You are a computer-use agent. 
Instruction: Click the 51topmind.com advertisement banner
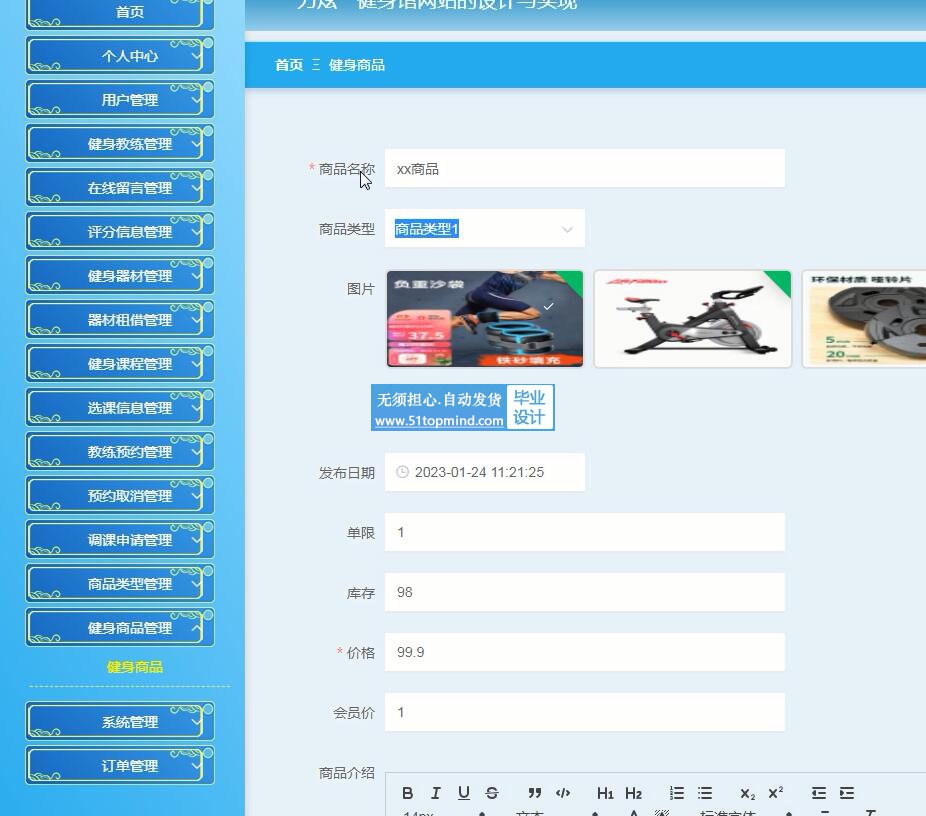[x=462, y=408]
